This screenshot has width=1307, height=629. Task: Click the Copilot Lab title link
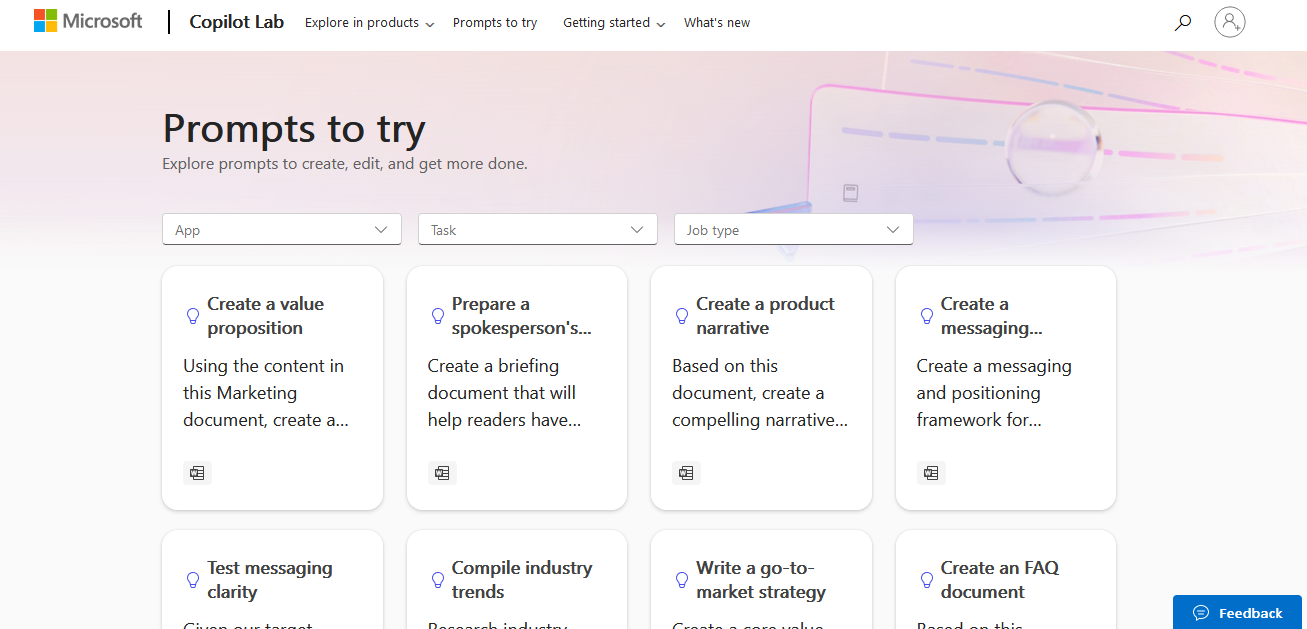pyautogui.click(x=237, y=22)
